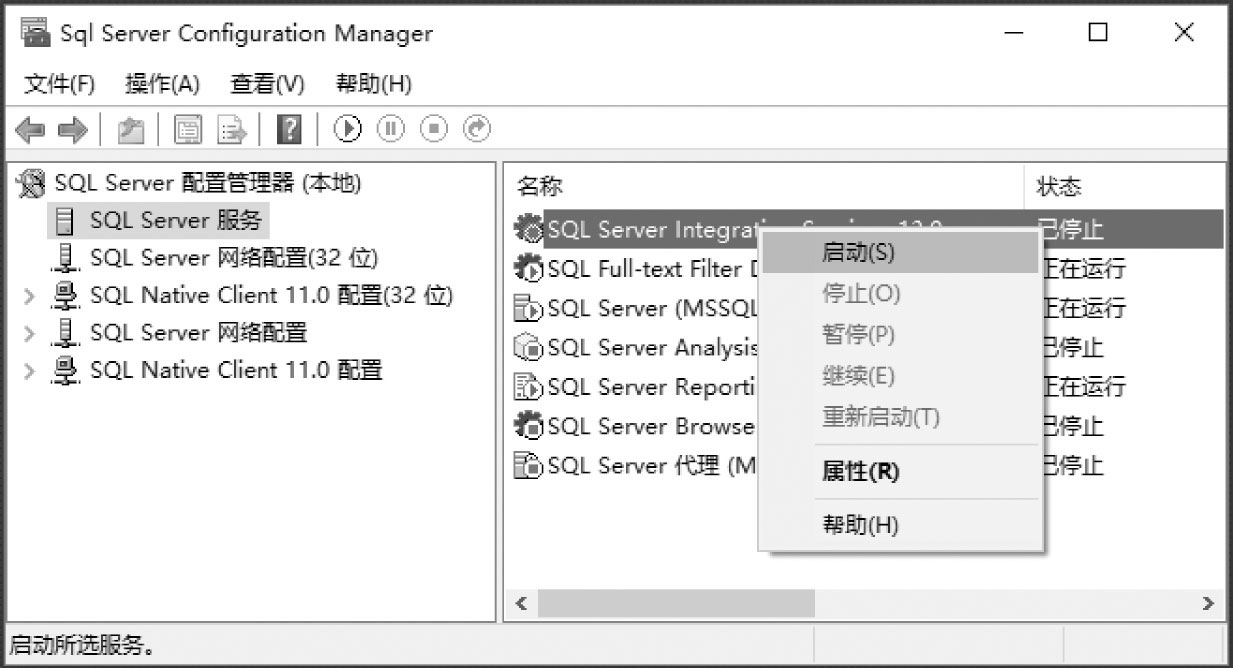Select the SQL Server 网络配置 item without 32 位
Screen dimensions: 1233x668
coord(198,333)
